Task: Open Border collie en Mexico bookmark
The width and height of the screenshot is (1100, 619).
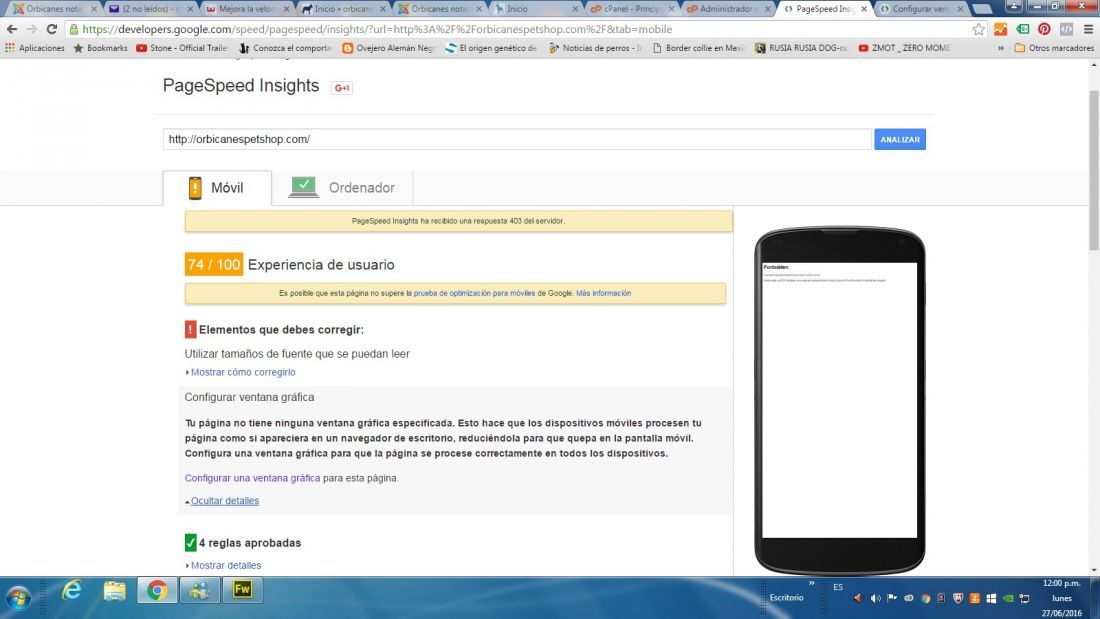Action: (699, 48)
